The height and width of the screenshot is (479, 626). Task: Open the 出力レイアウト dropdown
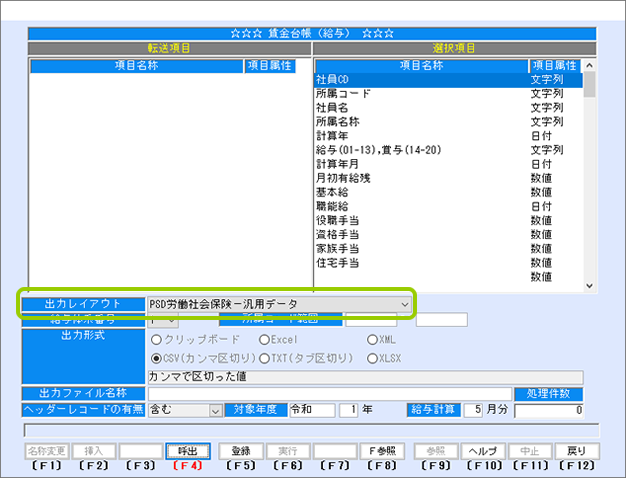click(404, 303)
